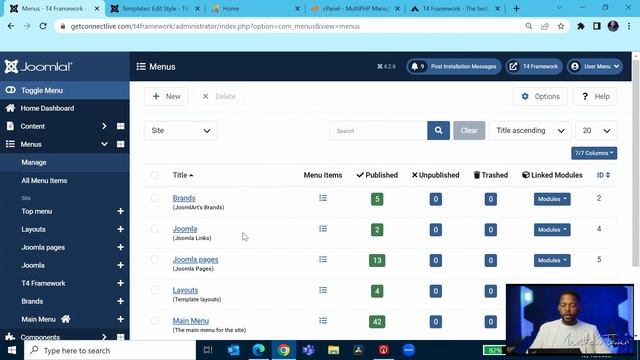
Task: Add new item to T4 Framework menu
Action: point(120,283)
